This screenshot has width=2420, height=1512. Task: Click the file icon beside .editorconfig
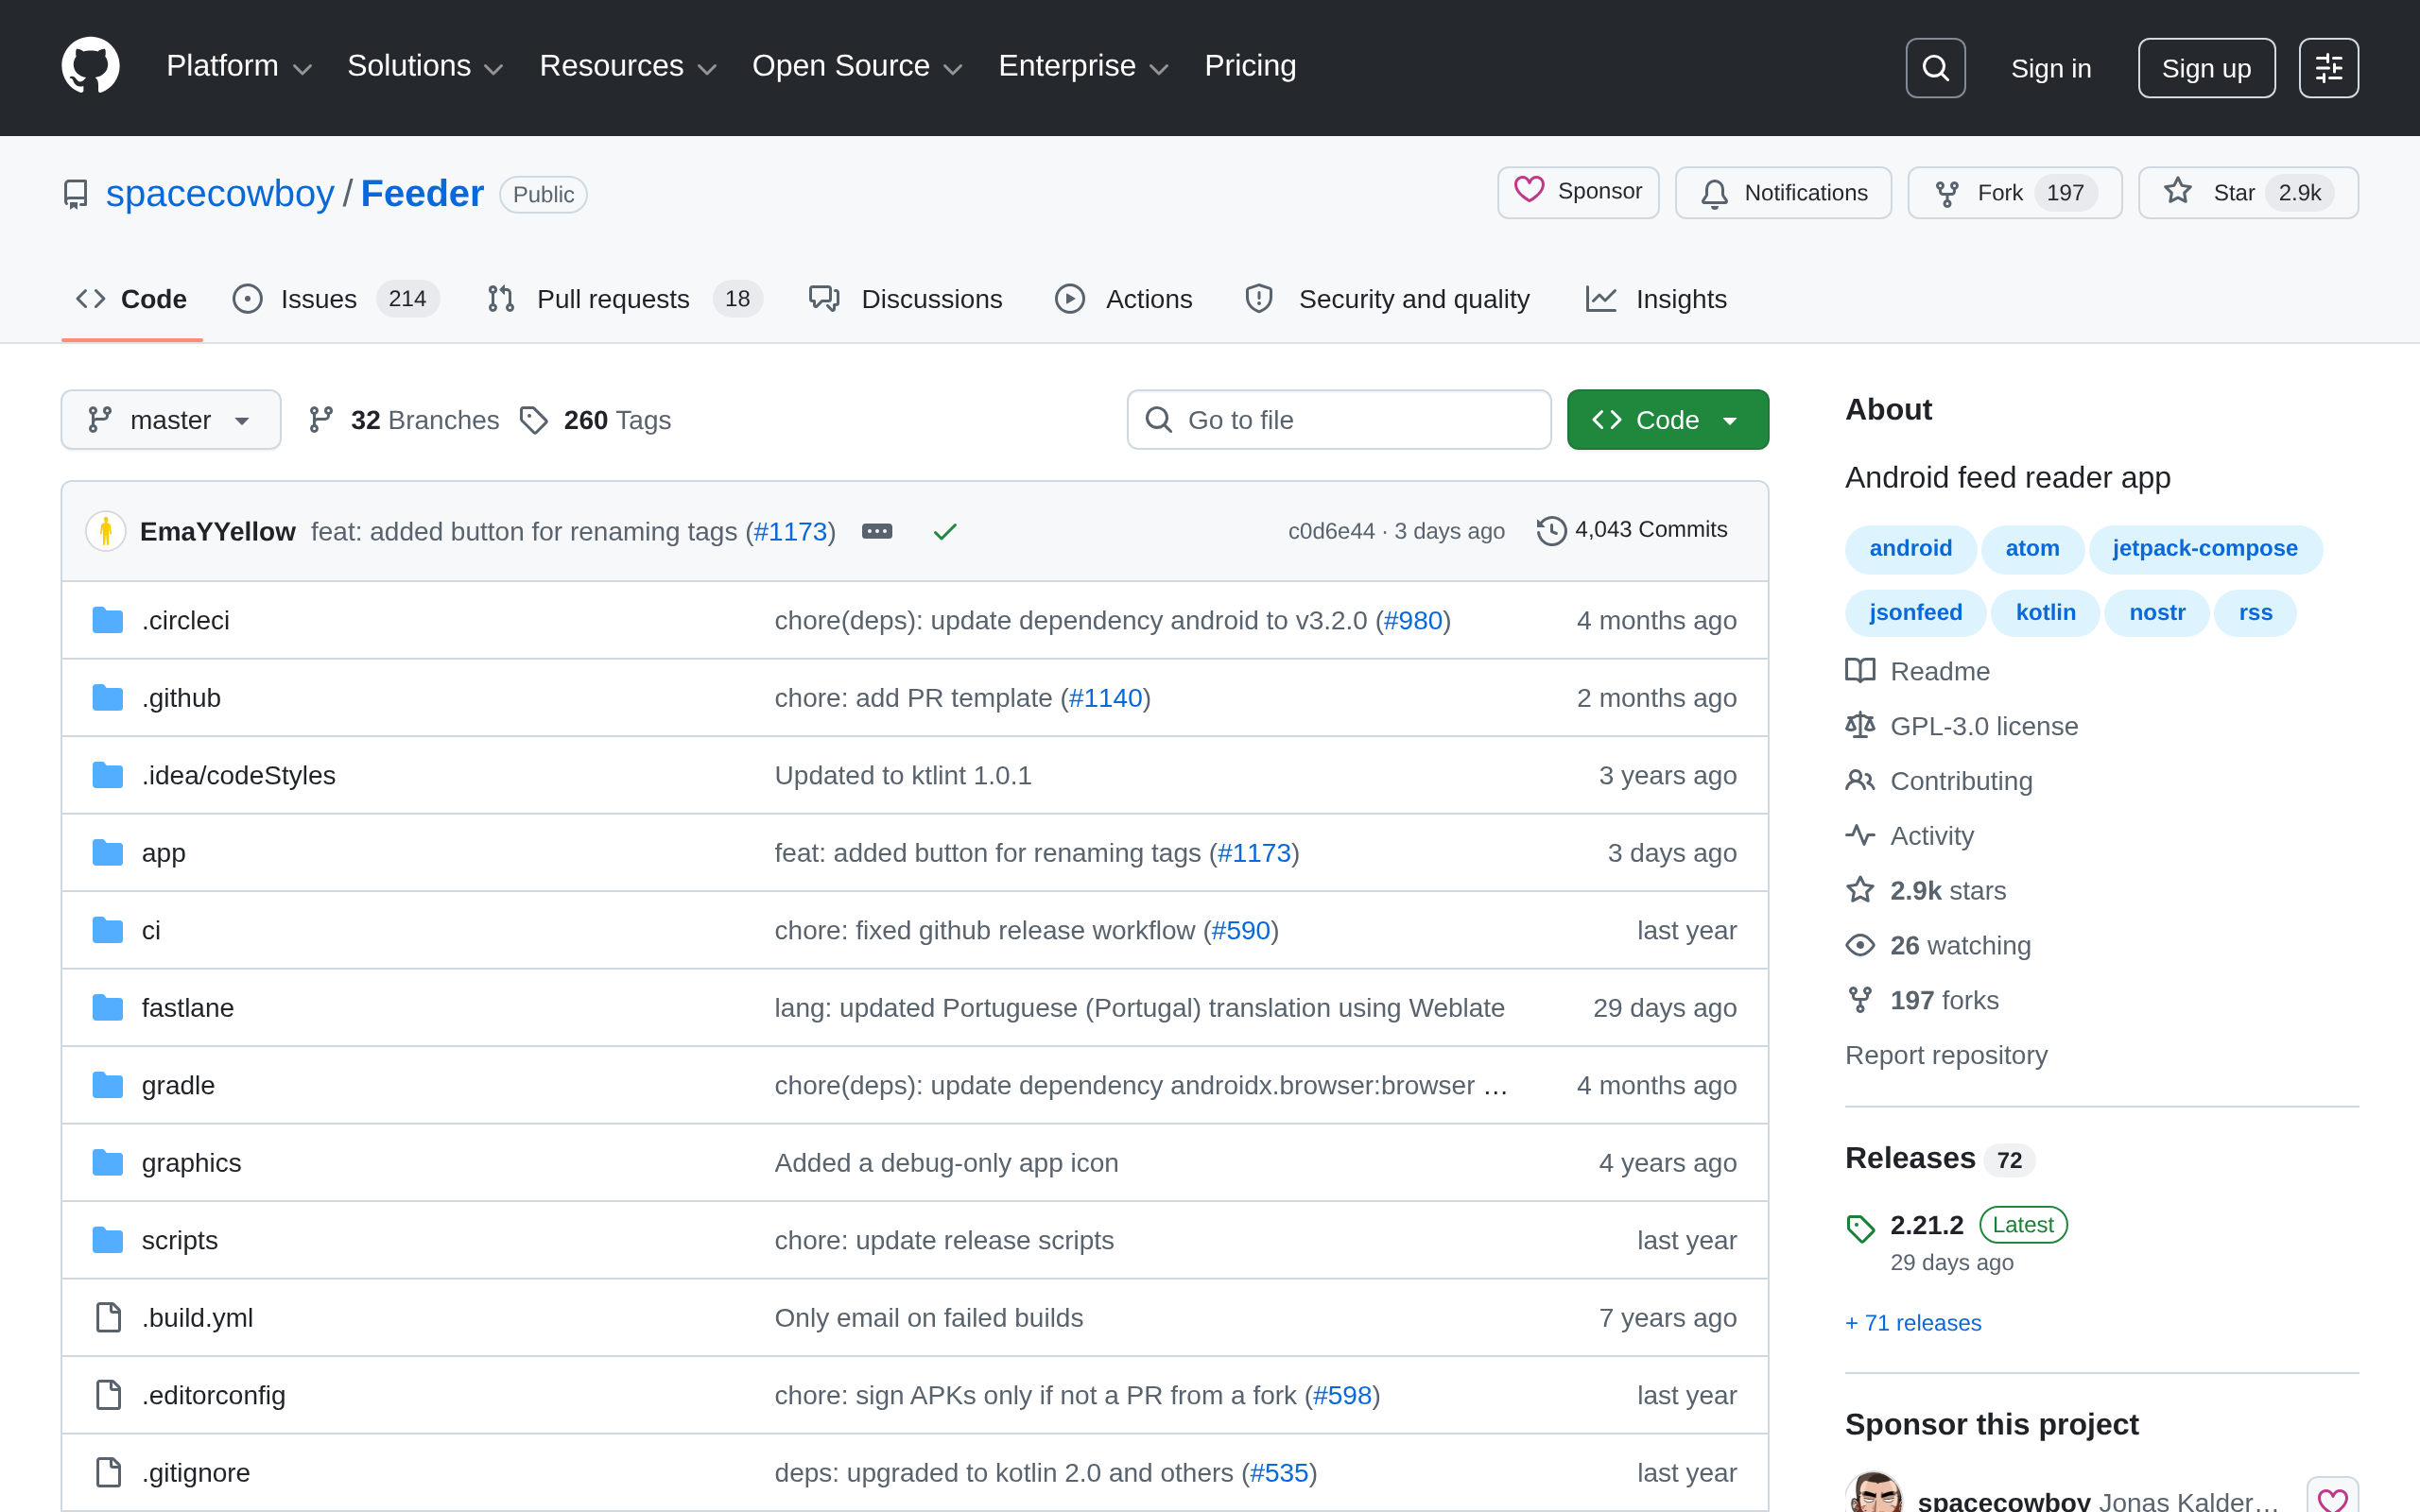coord(108,1395)
